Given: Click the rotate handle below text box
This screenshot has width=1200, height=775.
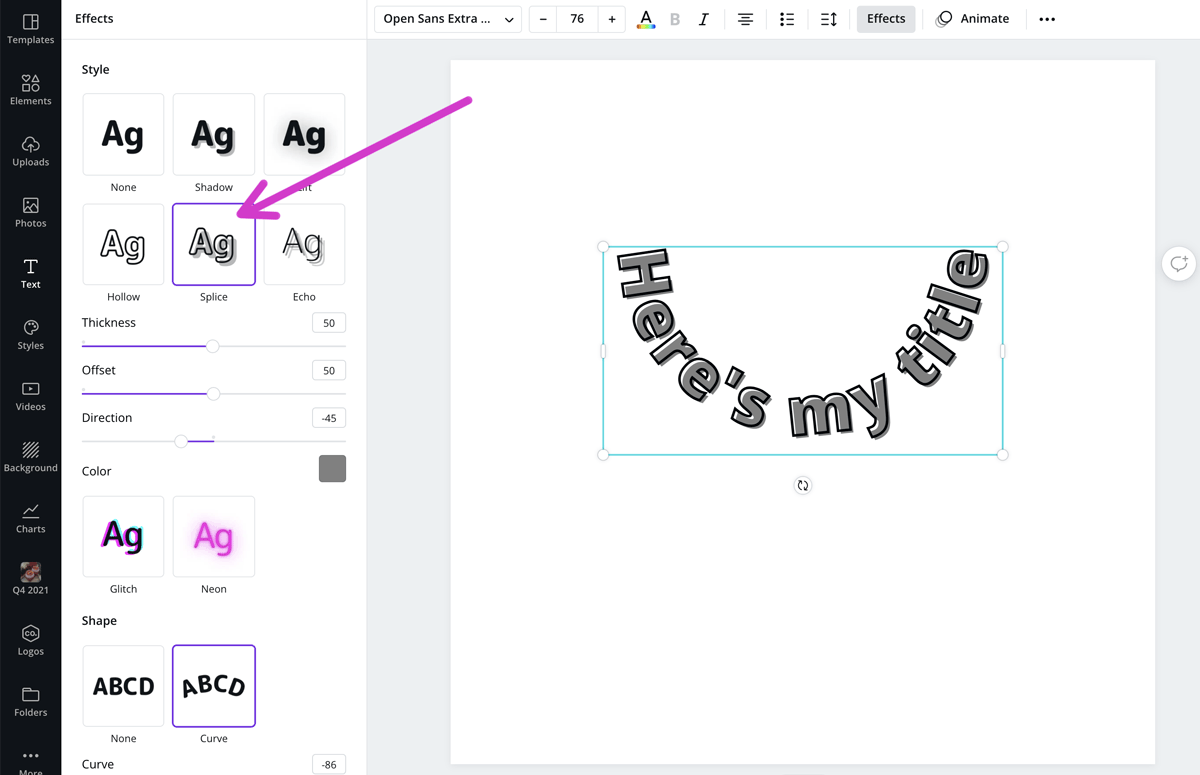Looking at the screenshot, I should point(802,486).
